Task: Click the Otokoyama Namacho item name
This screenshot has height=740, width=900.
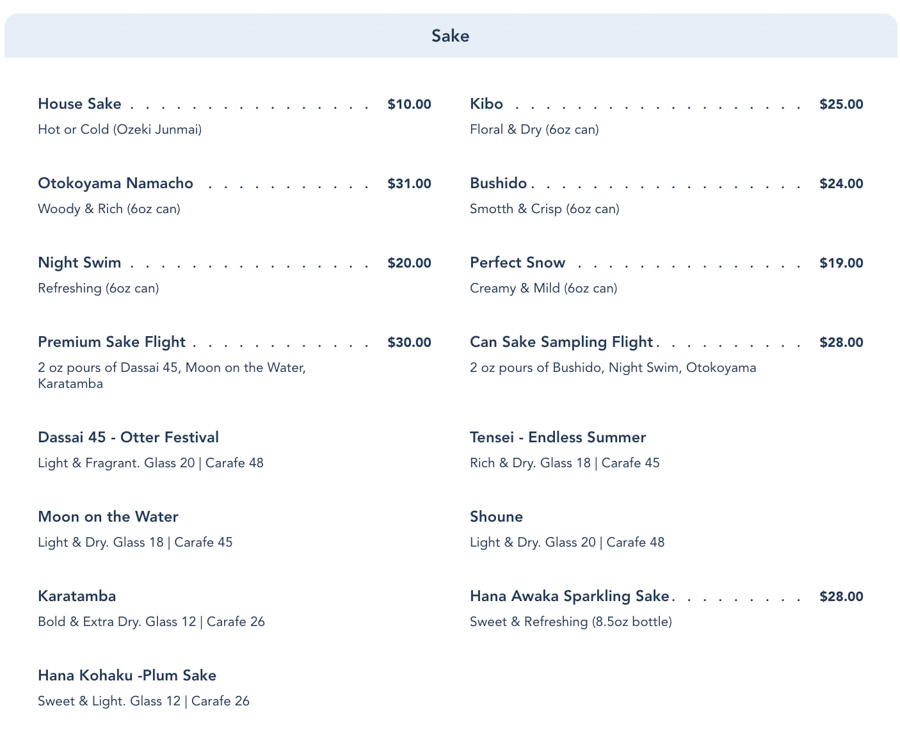Action: point(116,183)
